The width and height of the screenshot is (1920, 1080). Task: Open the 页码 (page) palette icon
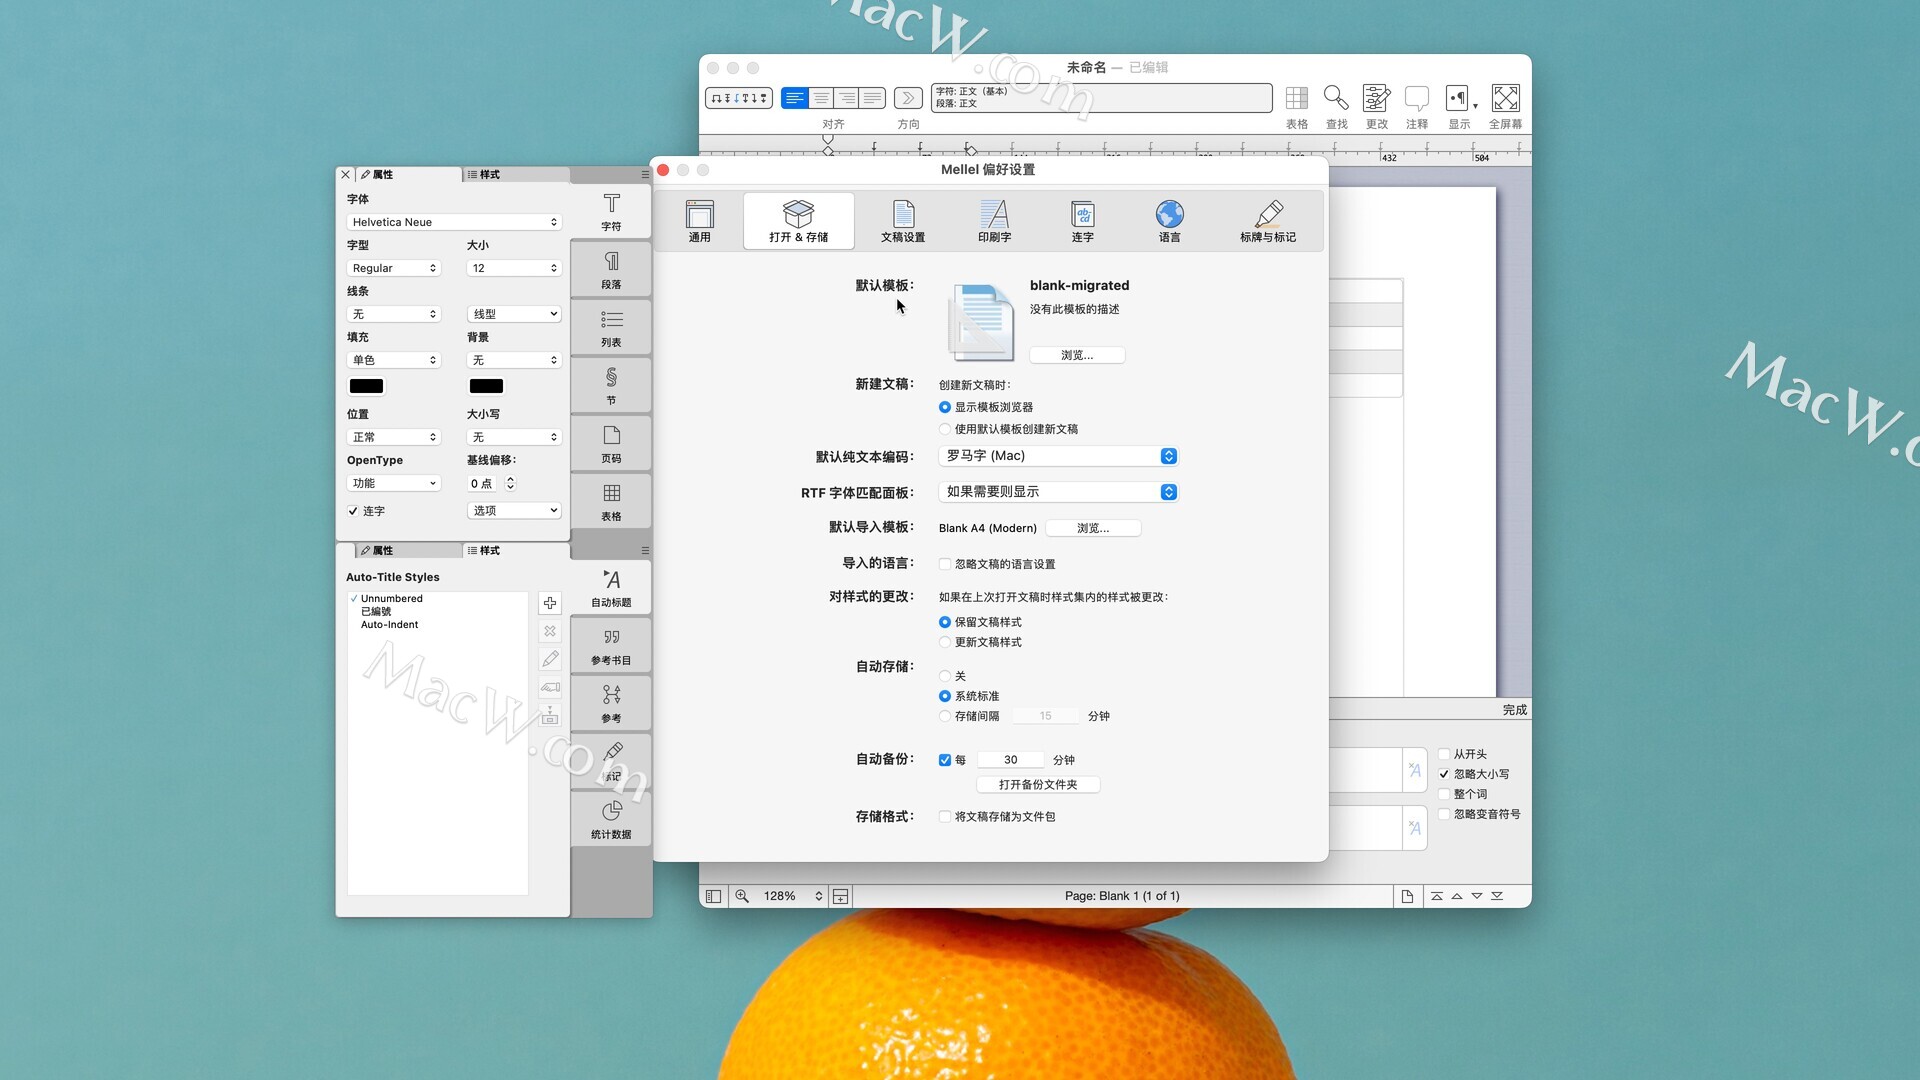click(611, 443)
